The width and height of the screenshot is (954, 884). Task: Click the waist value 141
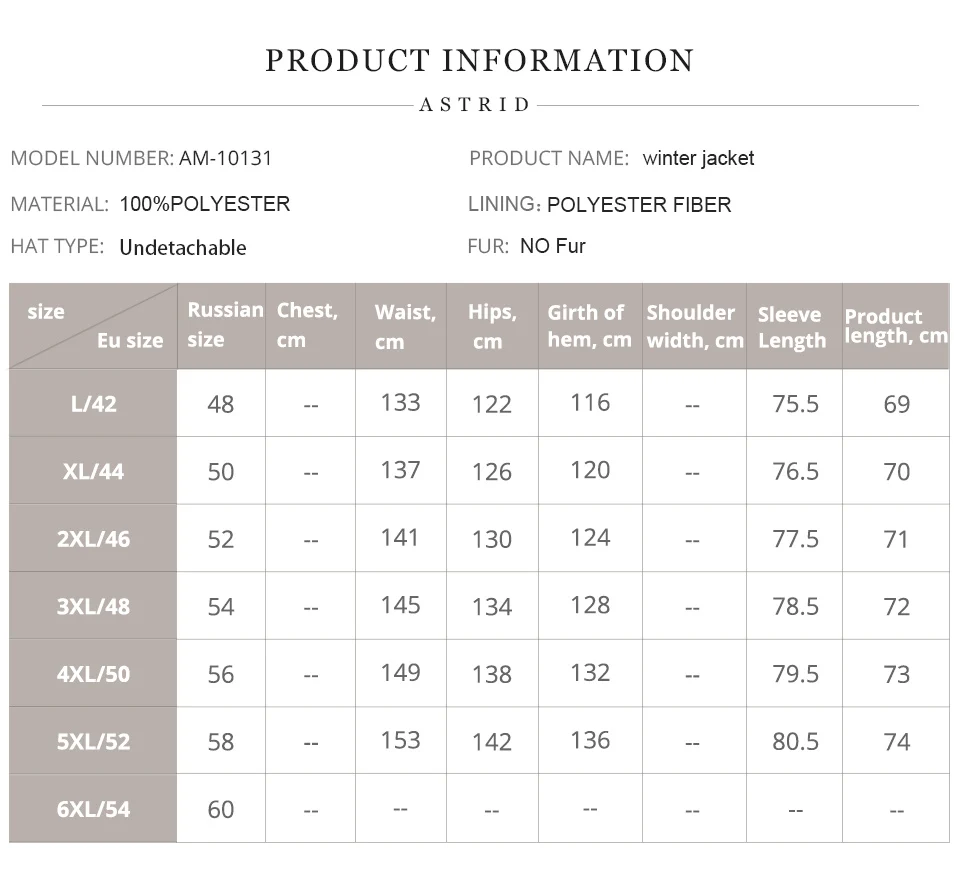pyautogui.click(x=400, y=538)
